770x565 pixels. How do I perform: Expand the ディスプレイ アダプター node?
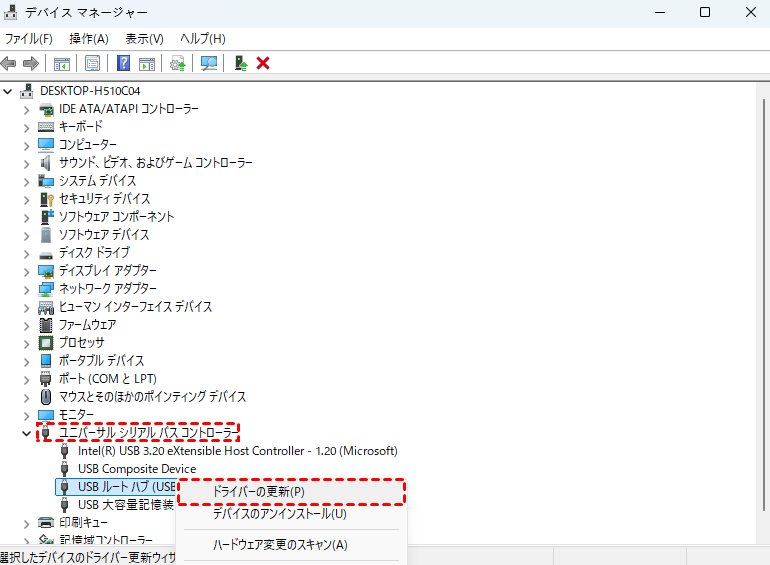pos(27,271)
